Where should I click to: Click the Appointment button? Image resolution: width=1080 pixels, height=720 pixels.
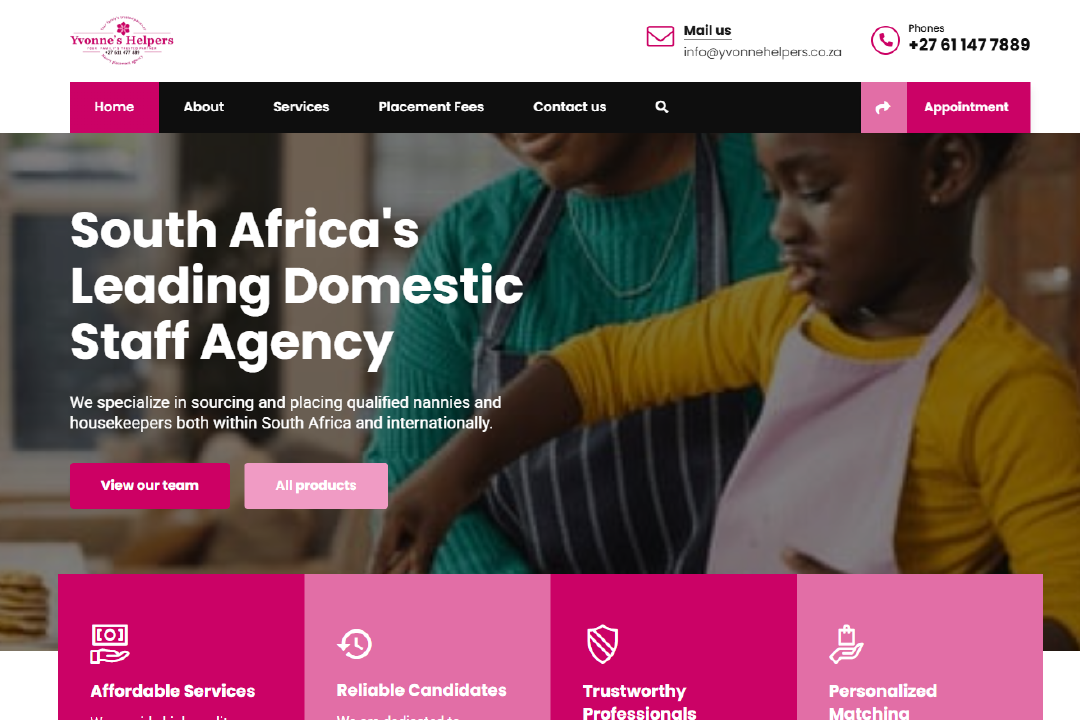tap(968, 107)
